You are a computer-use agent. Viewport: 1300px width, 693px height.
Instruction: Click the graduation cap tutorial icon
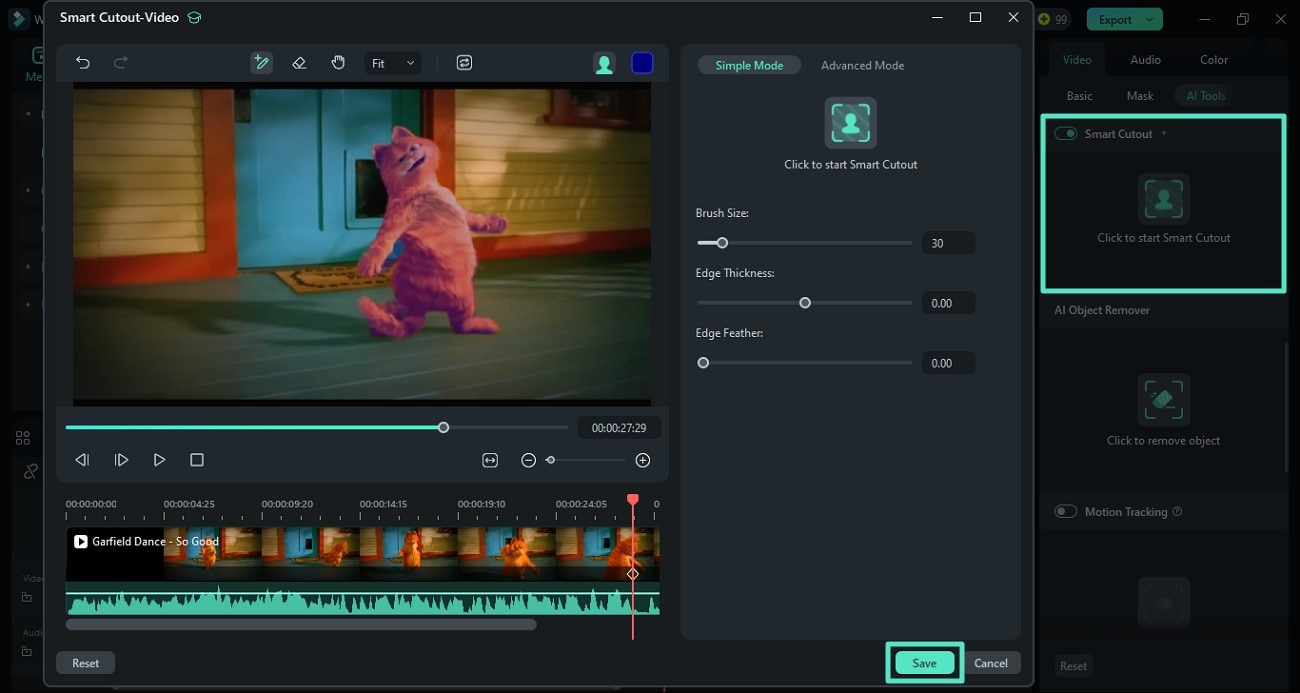[x=195, y=18]
